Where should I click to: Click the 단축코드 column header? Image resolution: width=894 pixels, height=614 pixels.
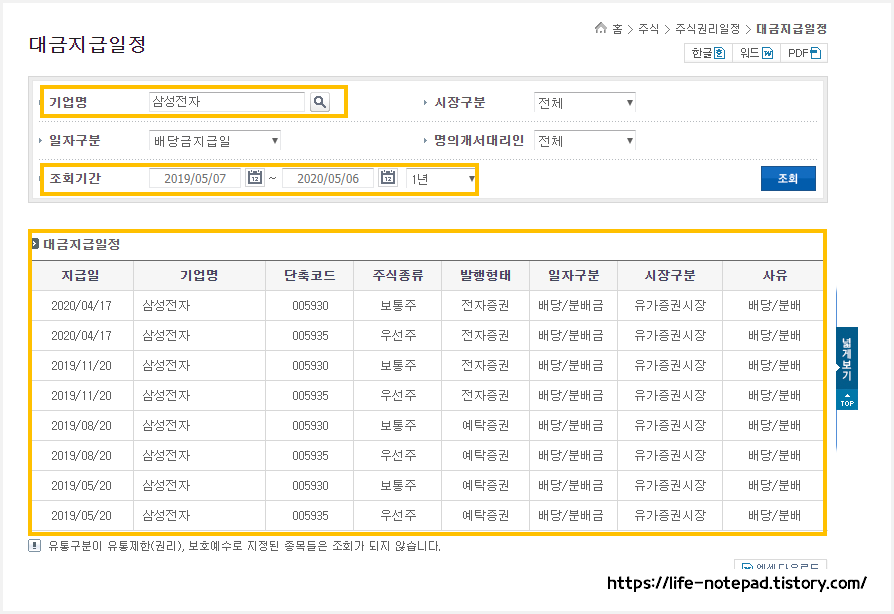(310, 276)
